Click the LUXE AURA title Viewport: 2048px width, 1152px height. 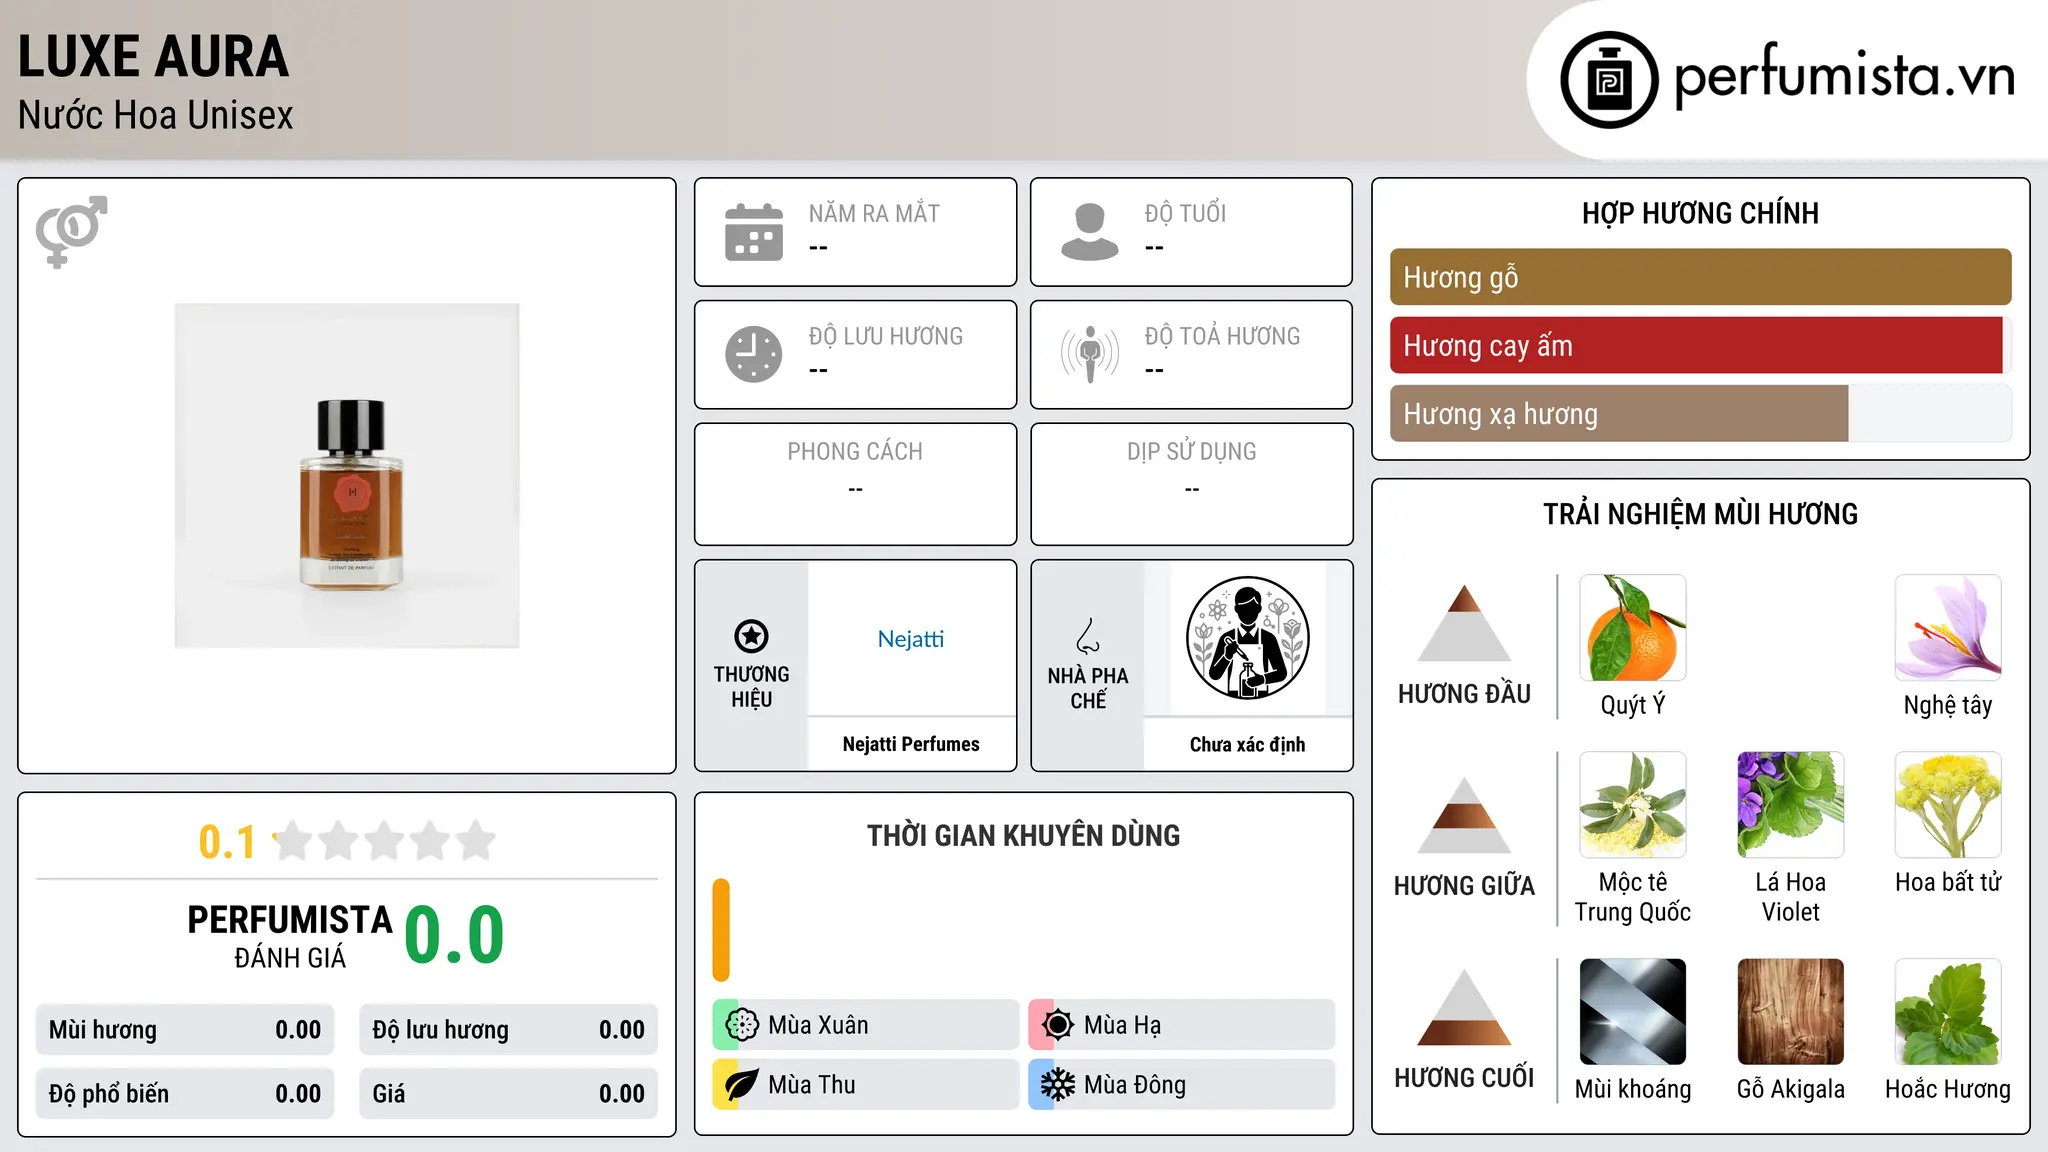154,56
